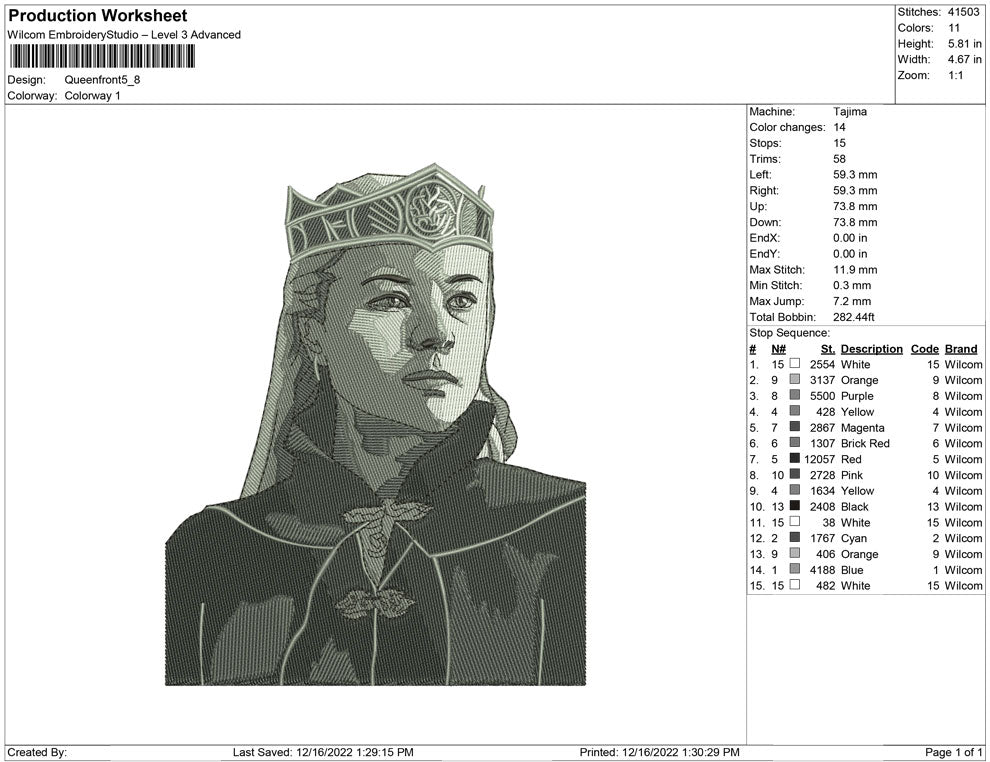990x762 pixels.
Task: Click the color swatch in the Magenta row
Action: point(795,427)
